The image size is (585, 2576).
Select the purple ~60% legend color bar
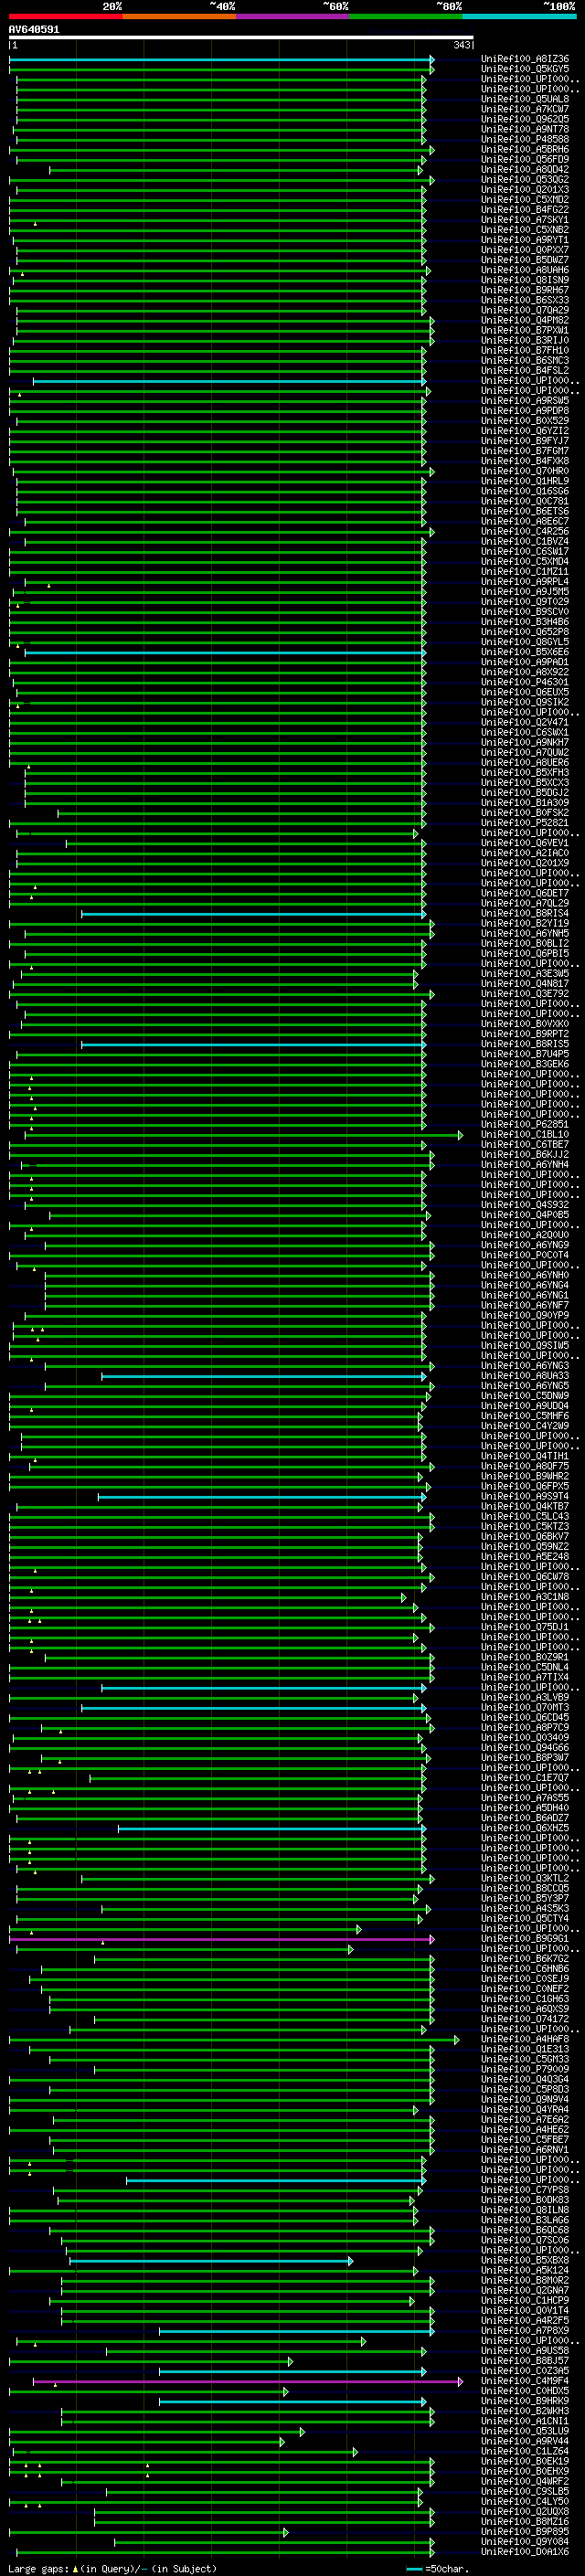[x=292, y=16]
